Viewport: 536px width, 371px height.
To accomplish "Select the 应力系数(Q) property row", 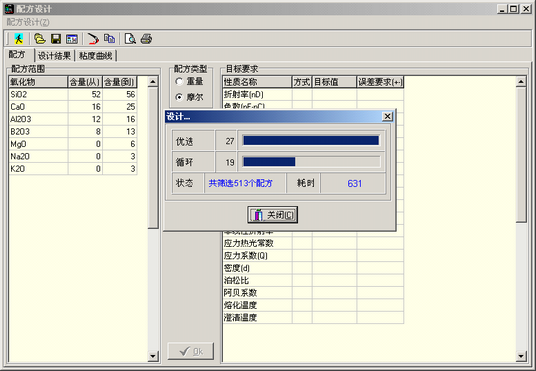I will pos(313,256).
